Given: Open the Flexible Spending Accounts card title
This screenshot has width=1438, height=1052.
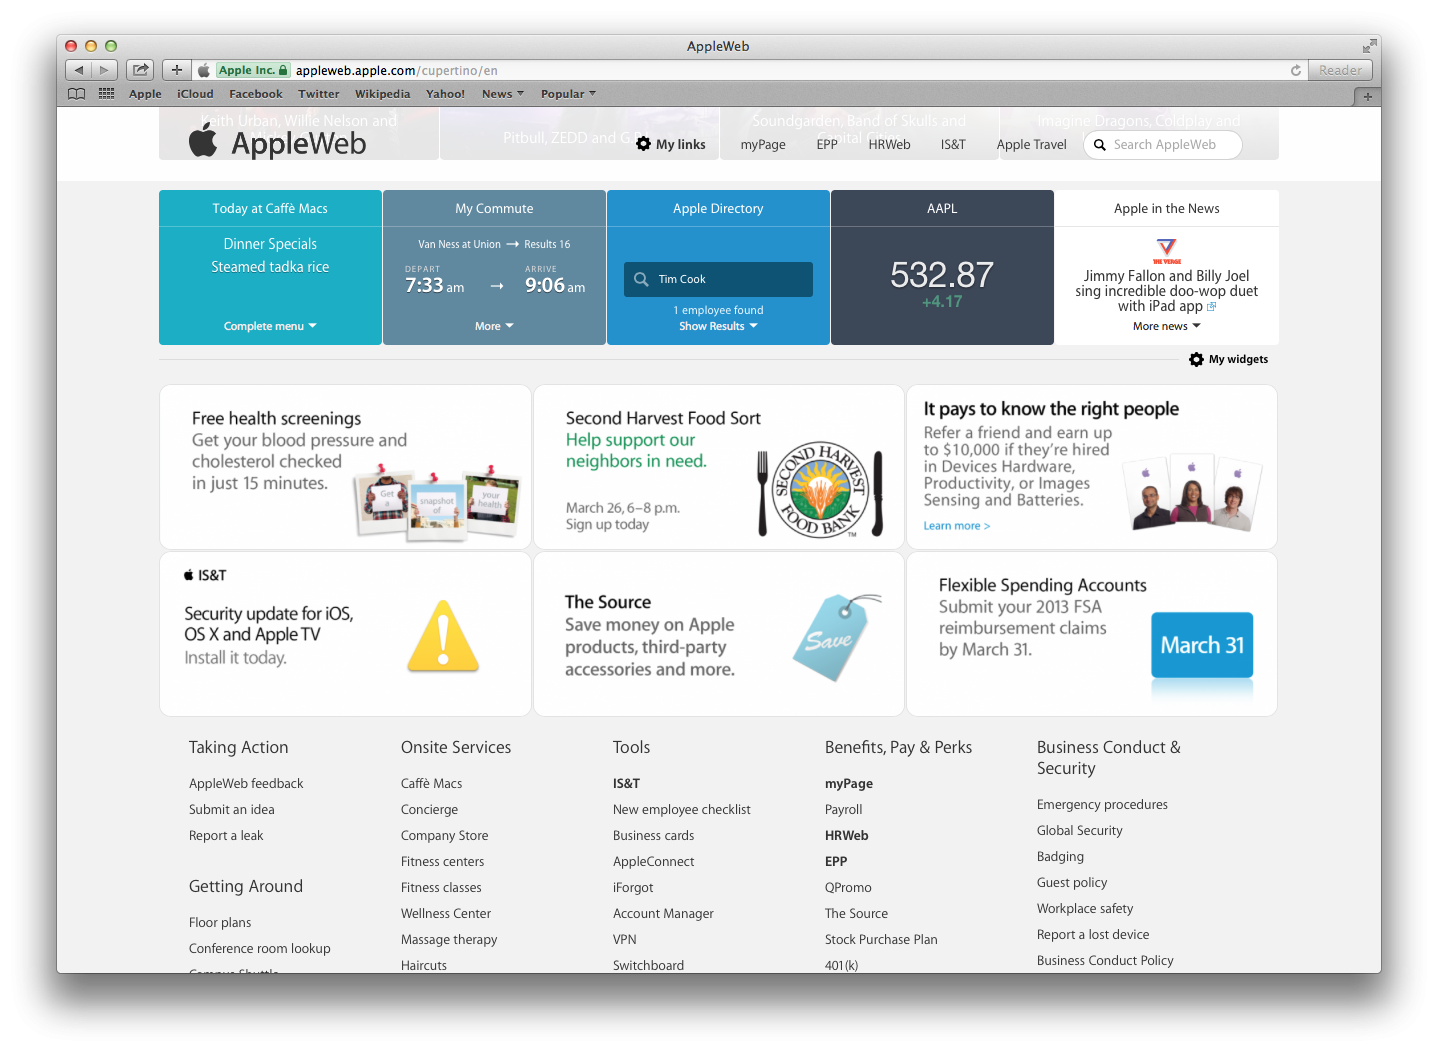Looking at the screenshot, I should 1042,585.
